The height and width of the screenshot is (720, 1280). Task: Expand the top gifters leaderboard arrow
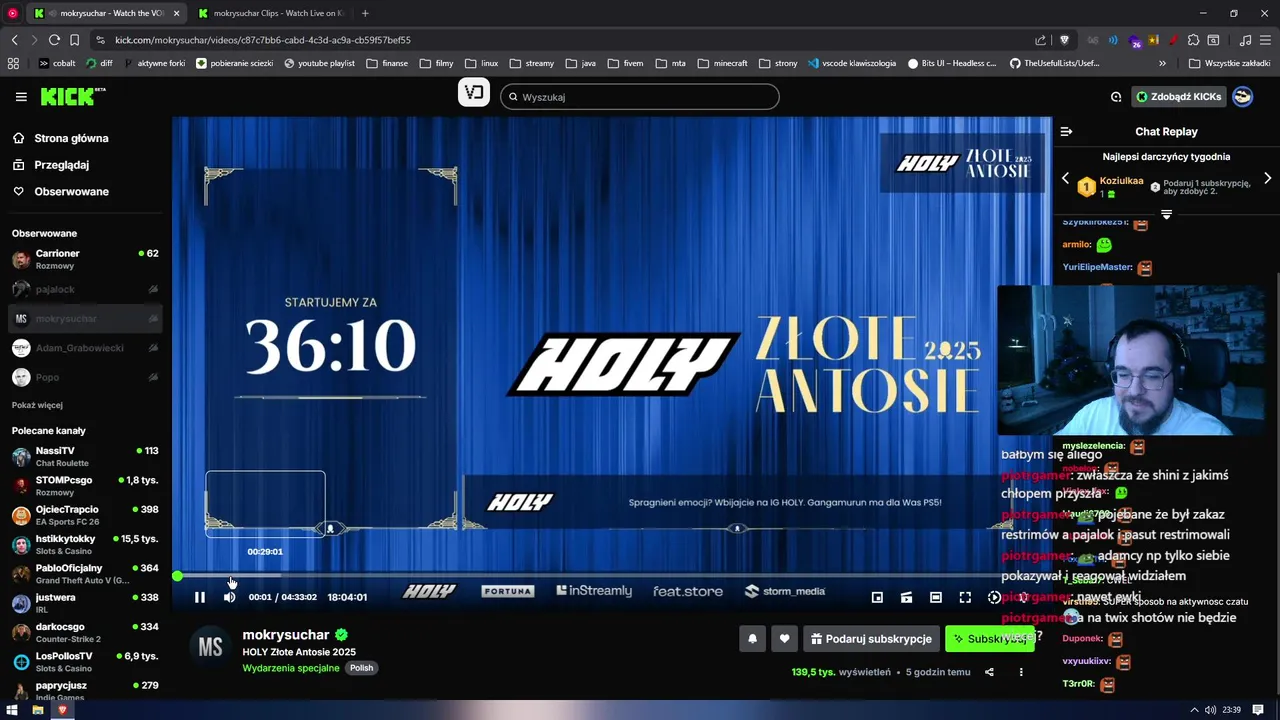point(1166,214)
